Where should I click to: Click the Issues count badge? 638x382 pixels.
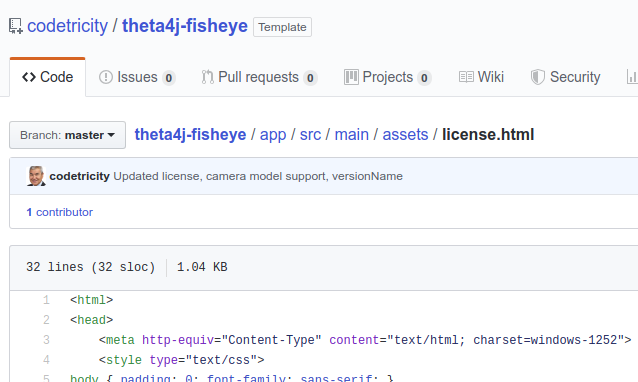(168, 78)
